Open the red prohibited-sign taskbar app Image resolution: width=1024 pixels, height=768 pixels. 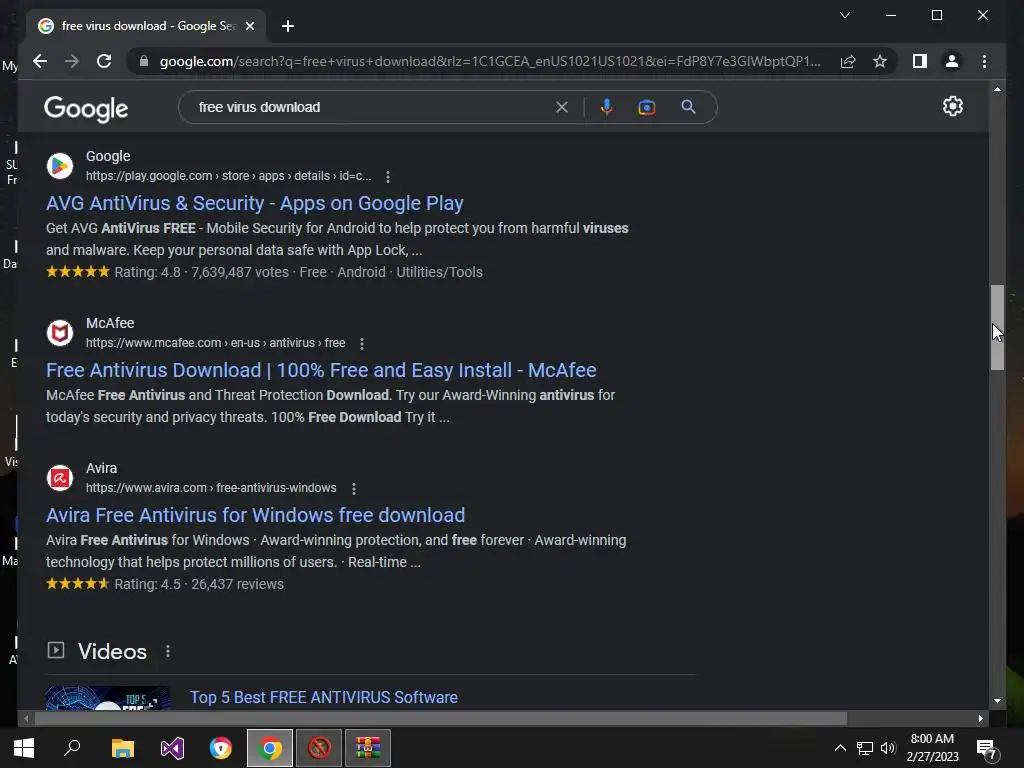click(319, 748)
